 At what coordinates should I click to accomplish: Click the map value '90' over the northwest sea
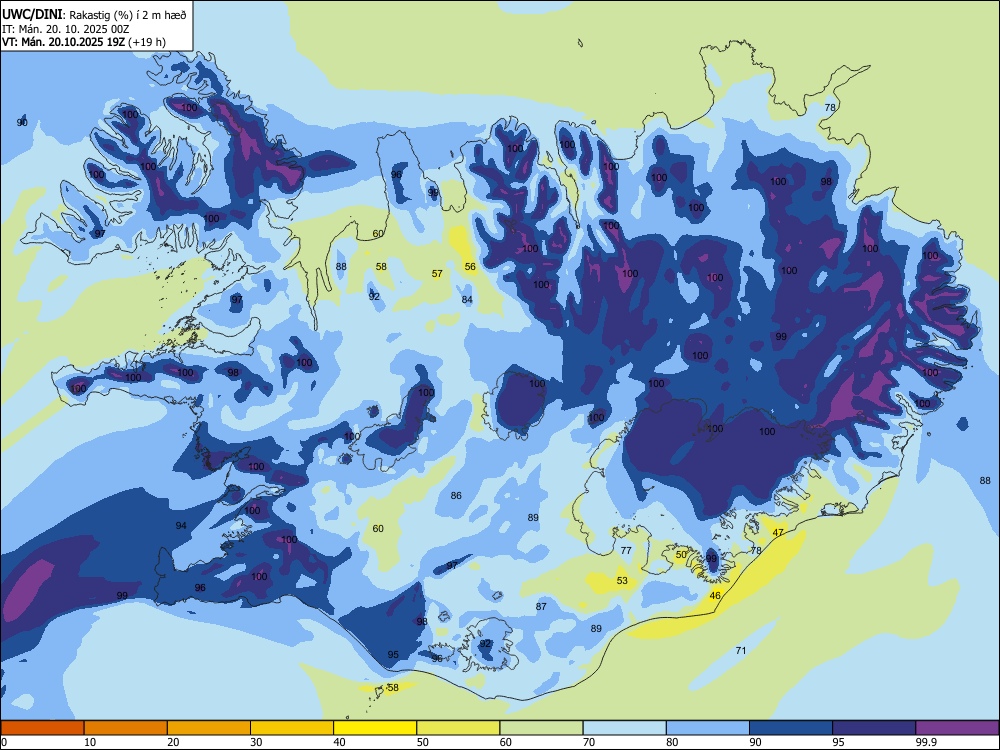coord(22,122)
